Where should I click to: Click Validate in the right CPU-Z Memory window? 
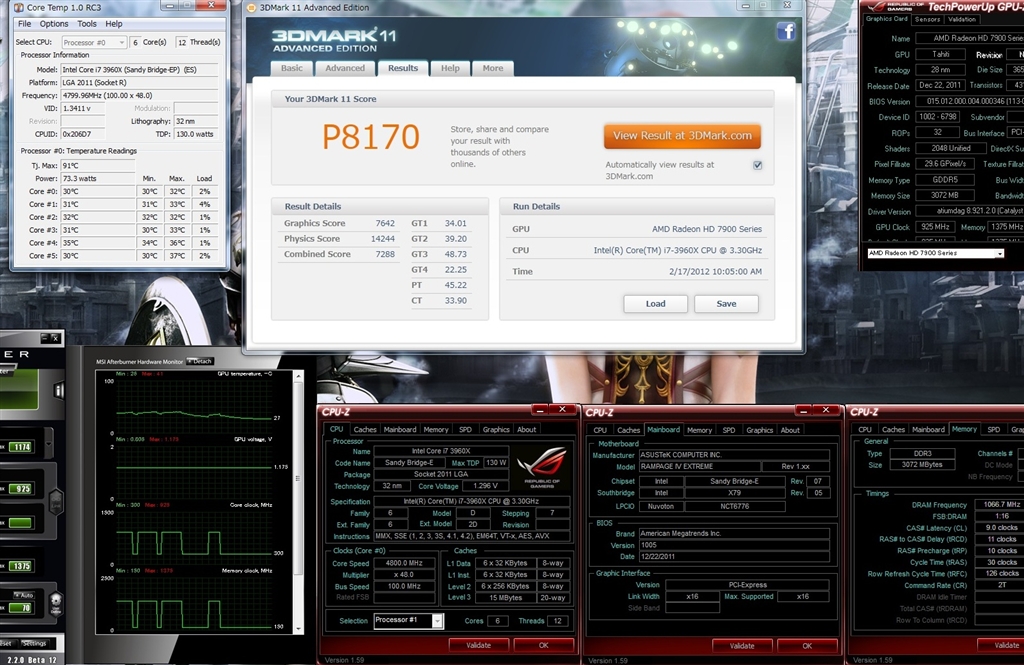click(x=1004, y=645)
